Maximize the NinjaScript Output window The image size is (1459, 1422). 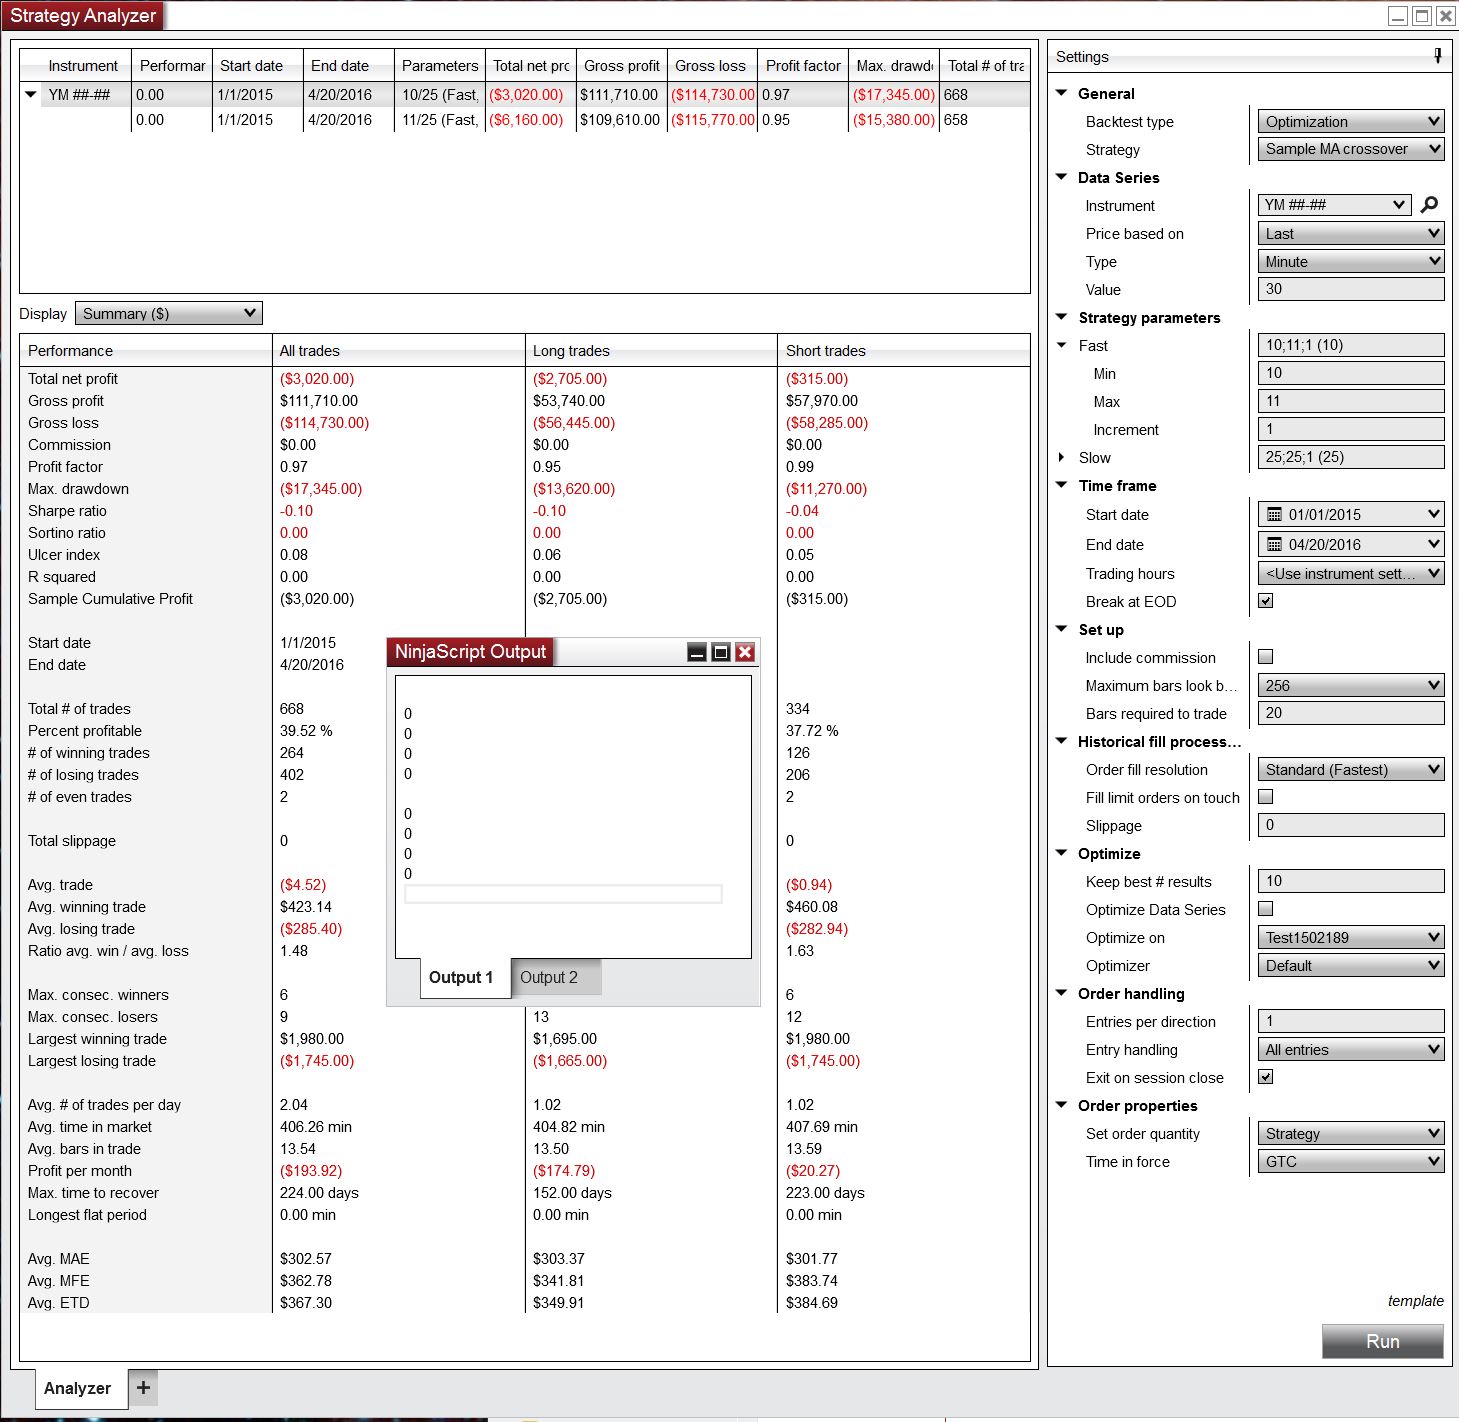coord(721,653)
